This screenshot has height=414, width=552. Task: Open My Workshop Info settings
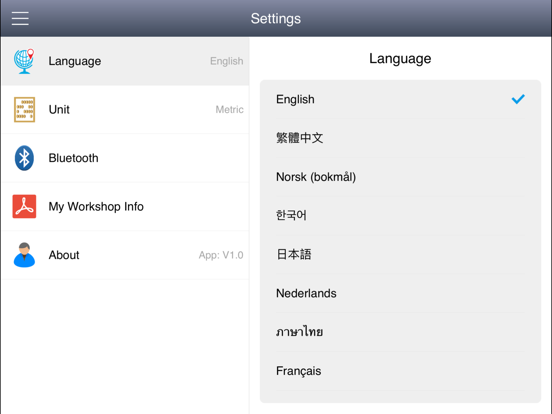click(125, 207)
